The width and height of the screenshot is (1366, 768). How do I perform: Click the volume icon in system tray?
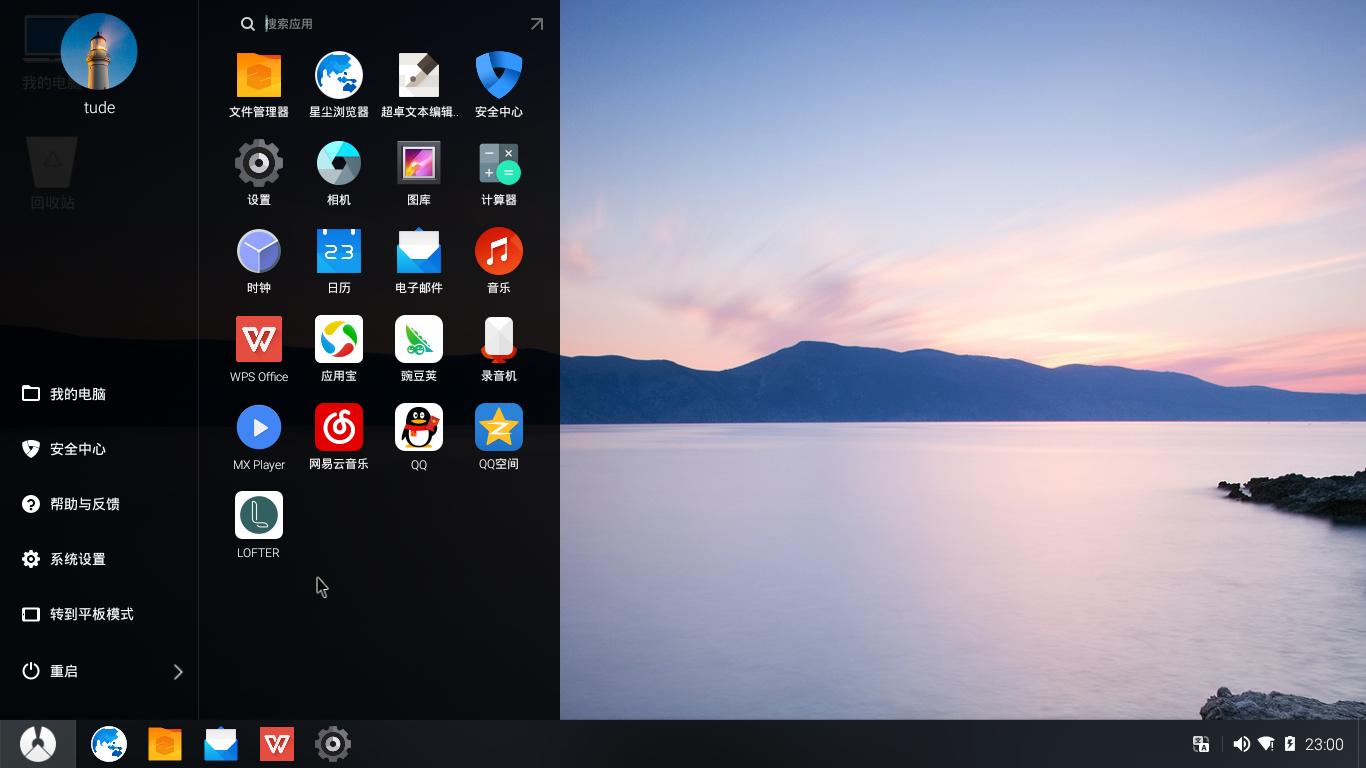[1241, 744]
